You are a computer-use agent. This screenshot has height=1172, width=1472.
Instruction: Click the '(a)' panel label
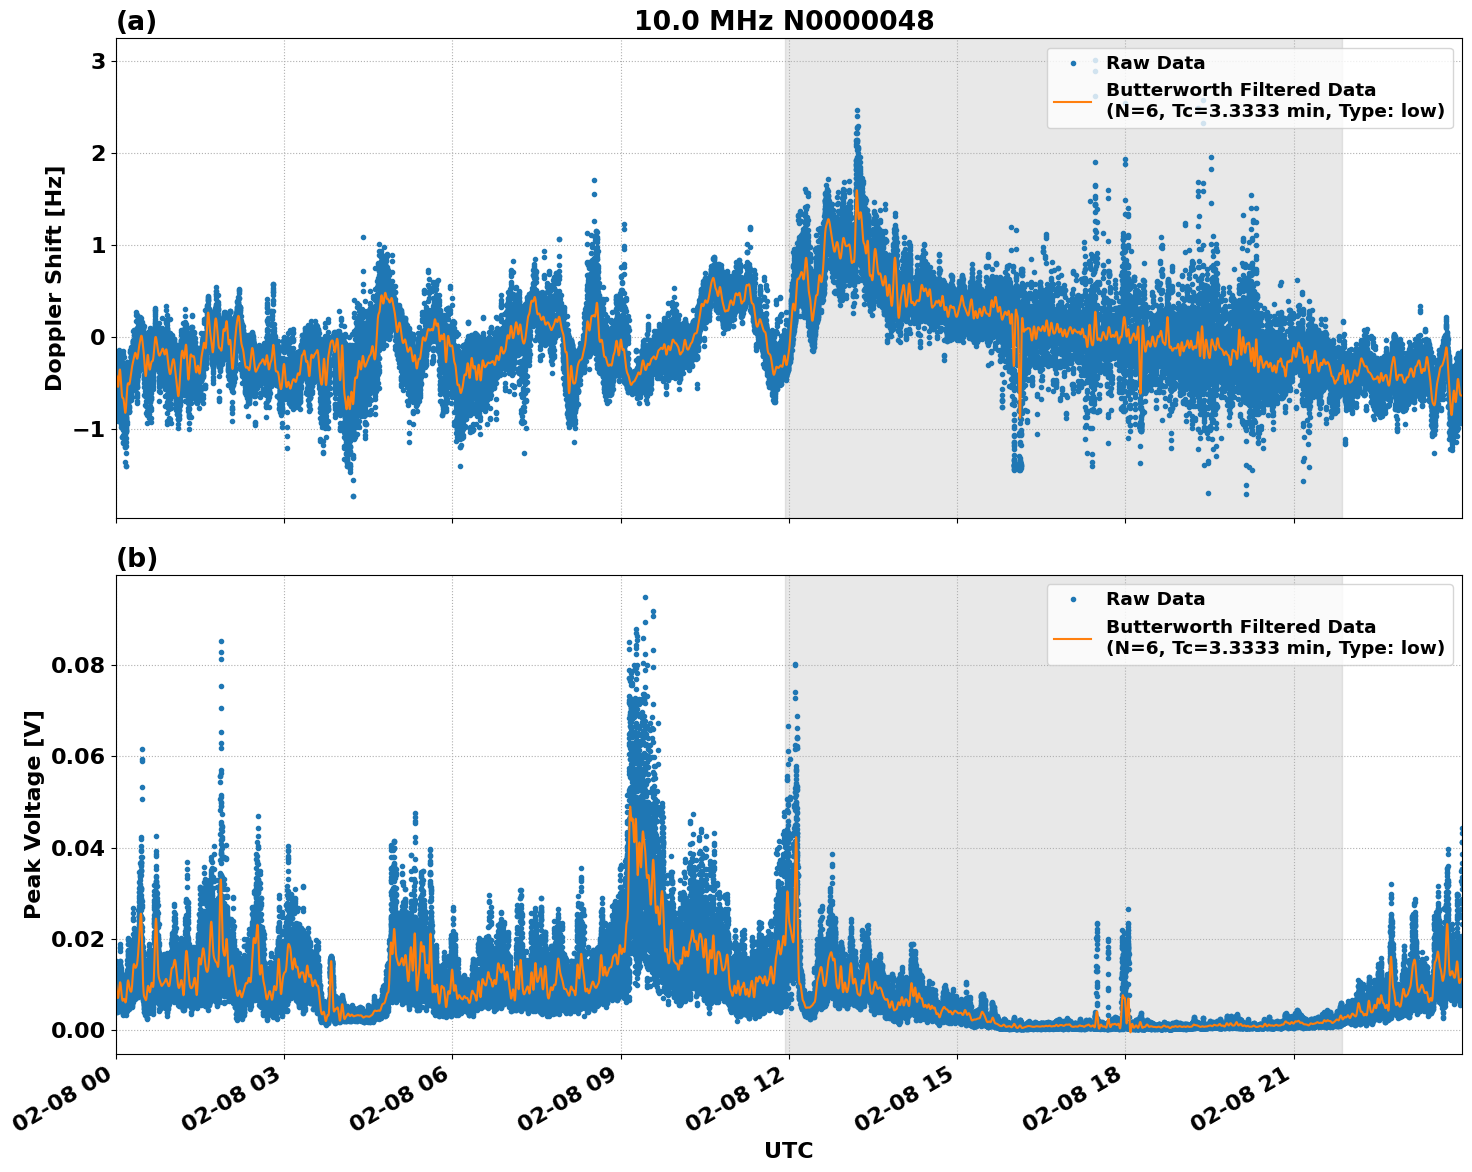[136, 21]
